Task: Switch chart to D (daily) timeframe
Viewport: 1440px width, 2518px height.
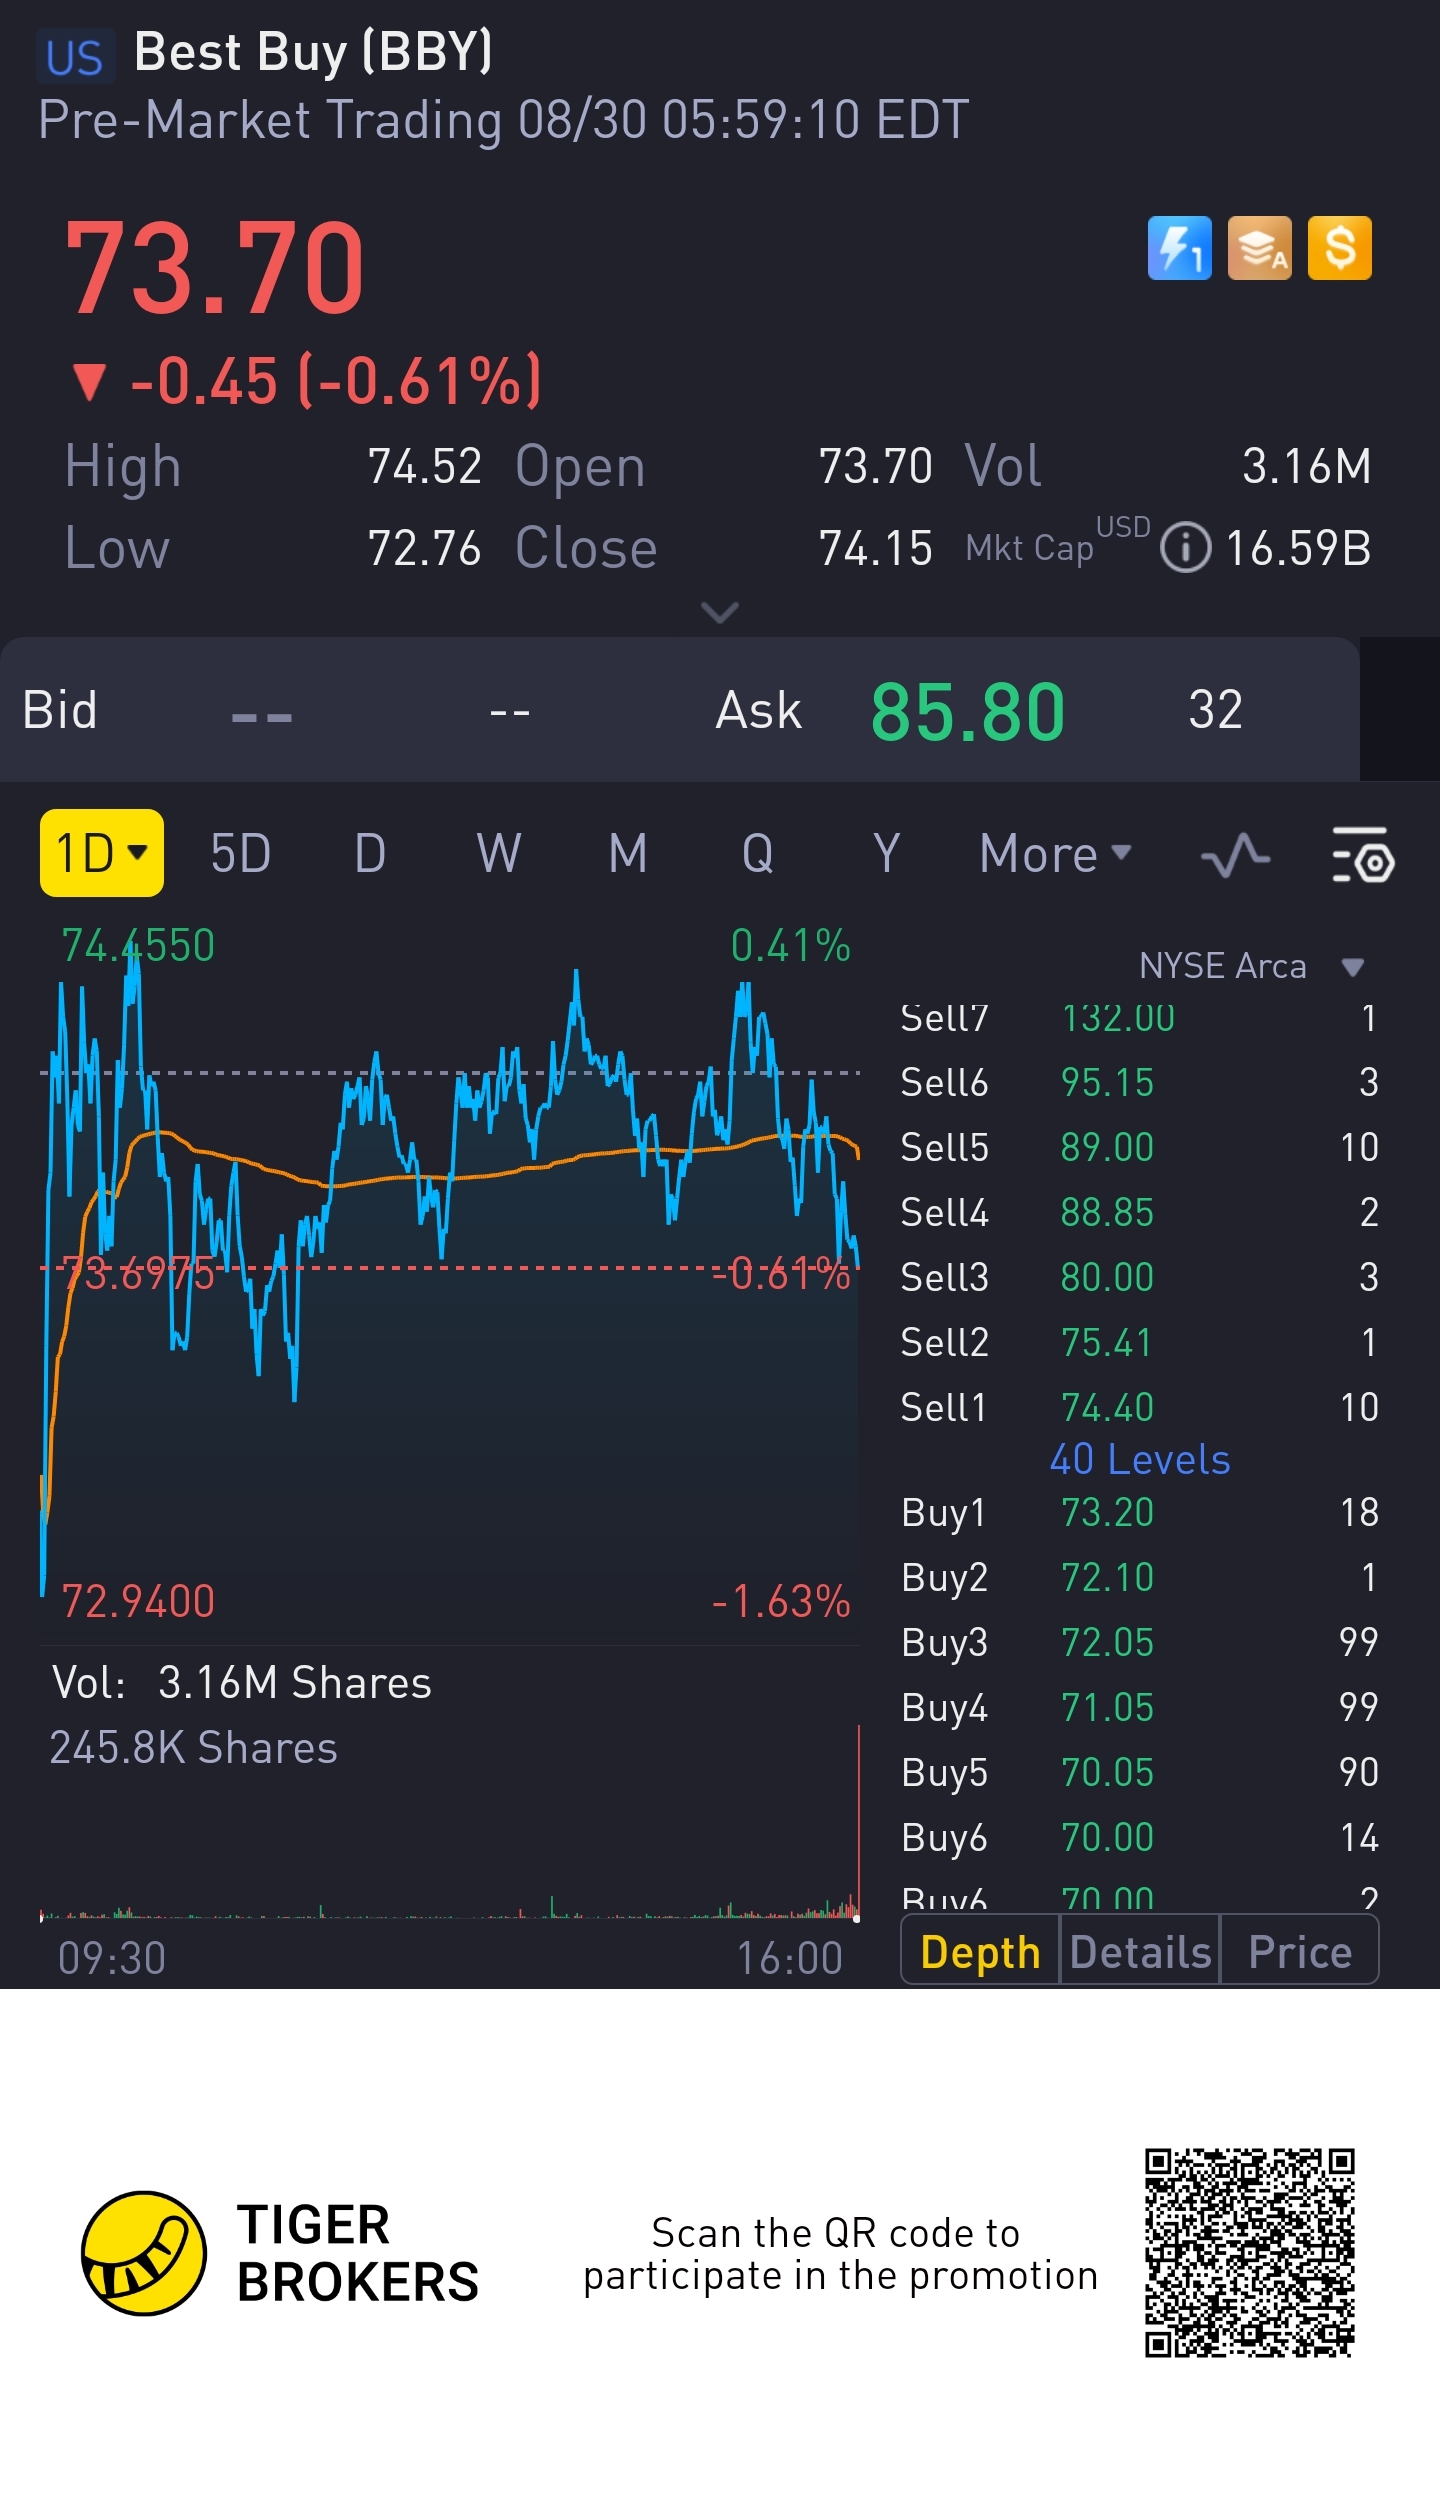Action: pos(370,854)
